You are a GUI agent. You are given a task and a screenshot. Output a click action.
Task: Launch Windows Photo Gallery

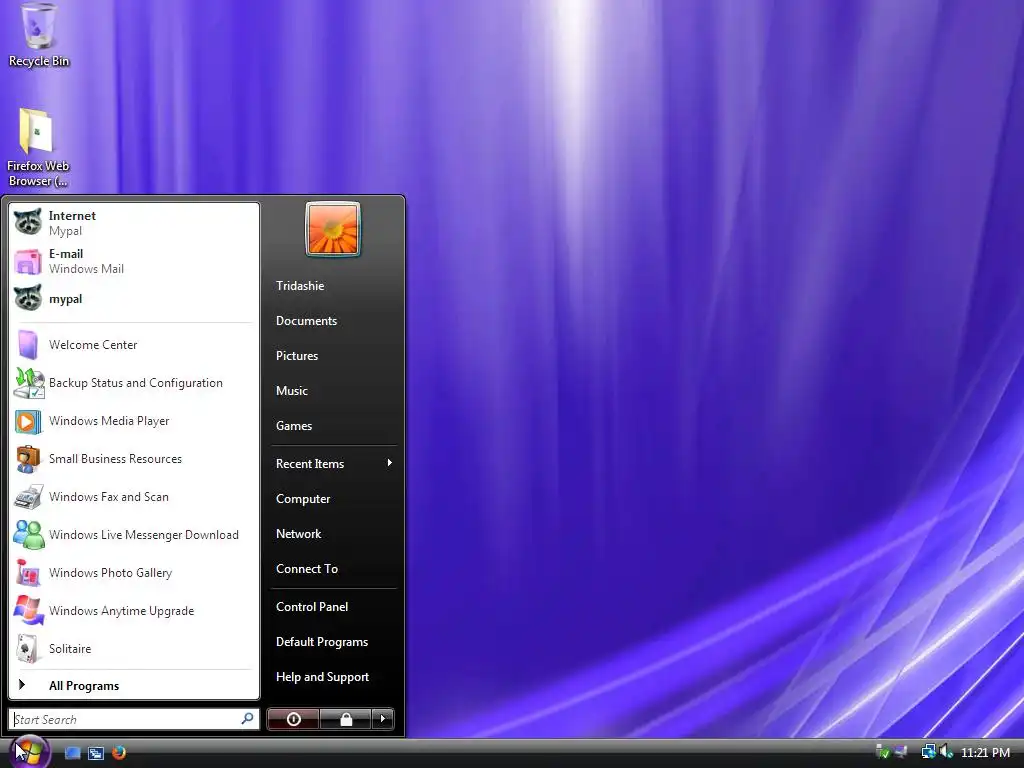point(134,572)
